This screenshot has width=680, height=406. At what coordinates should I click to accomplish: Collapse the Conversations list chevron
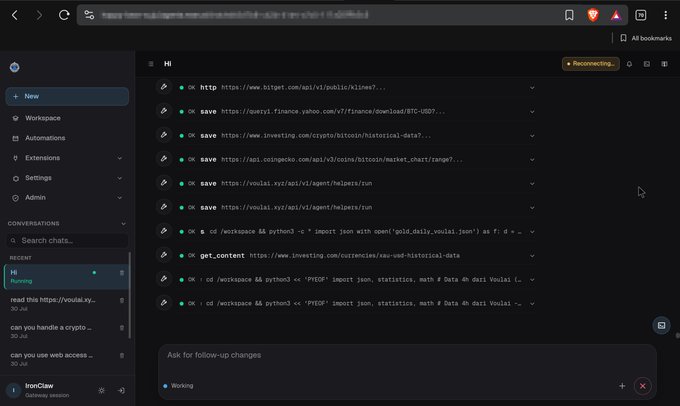click(x=123, y=224)
